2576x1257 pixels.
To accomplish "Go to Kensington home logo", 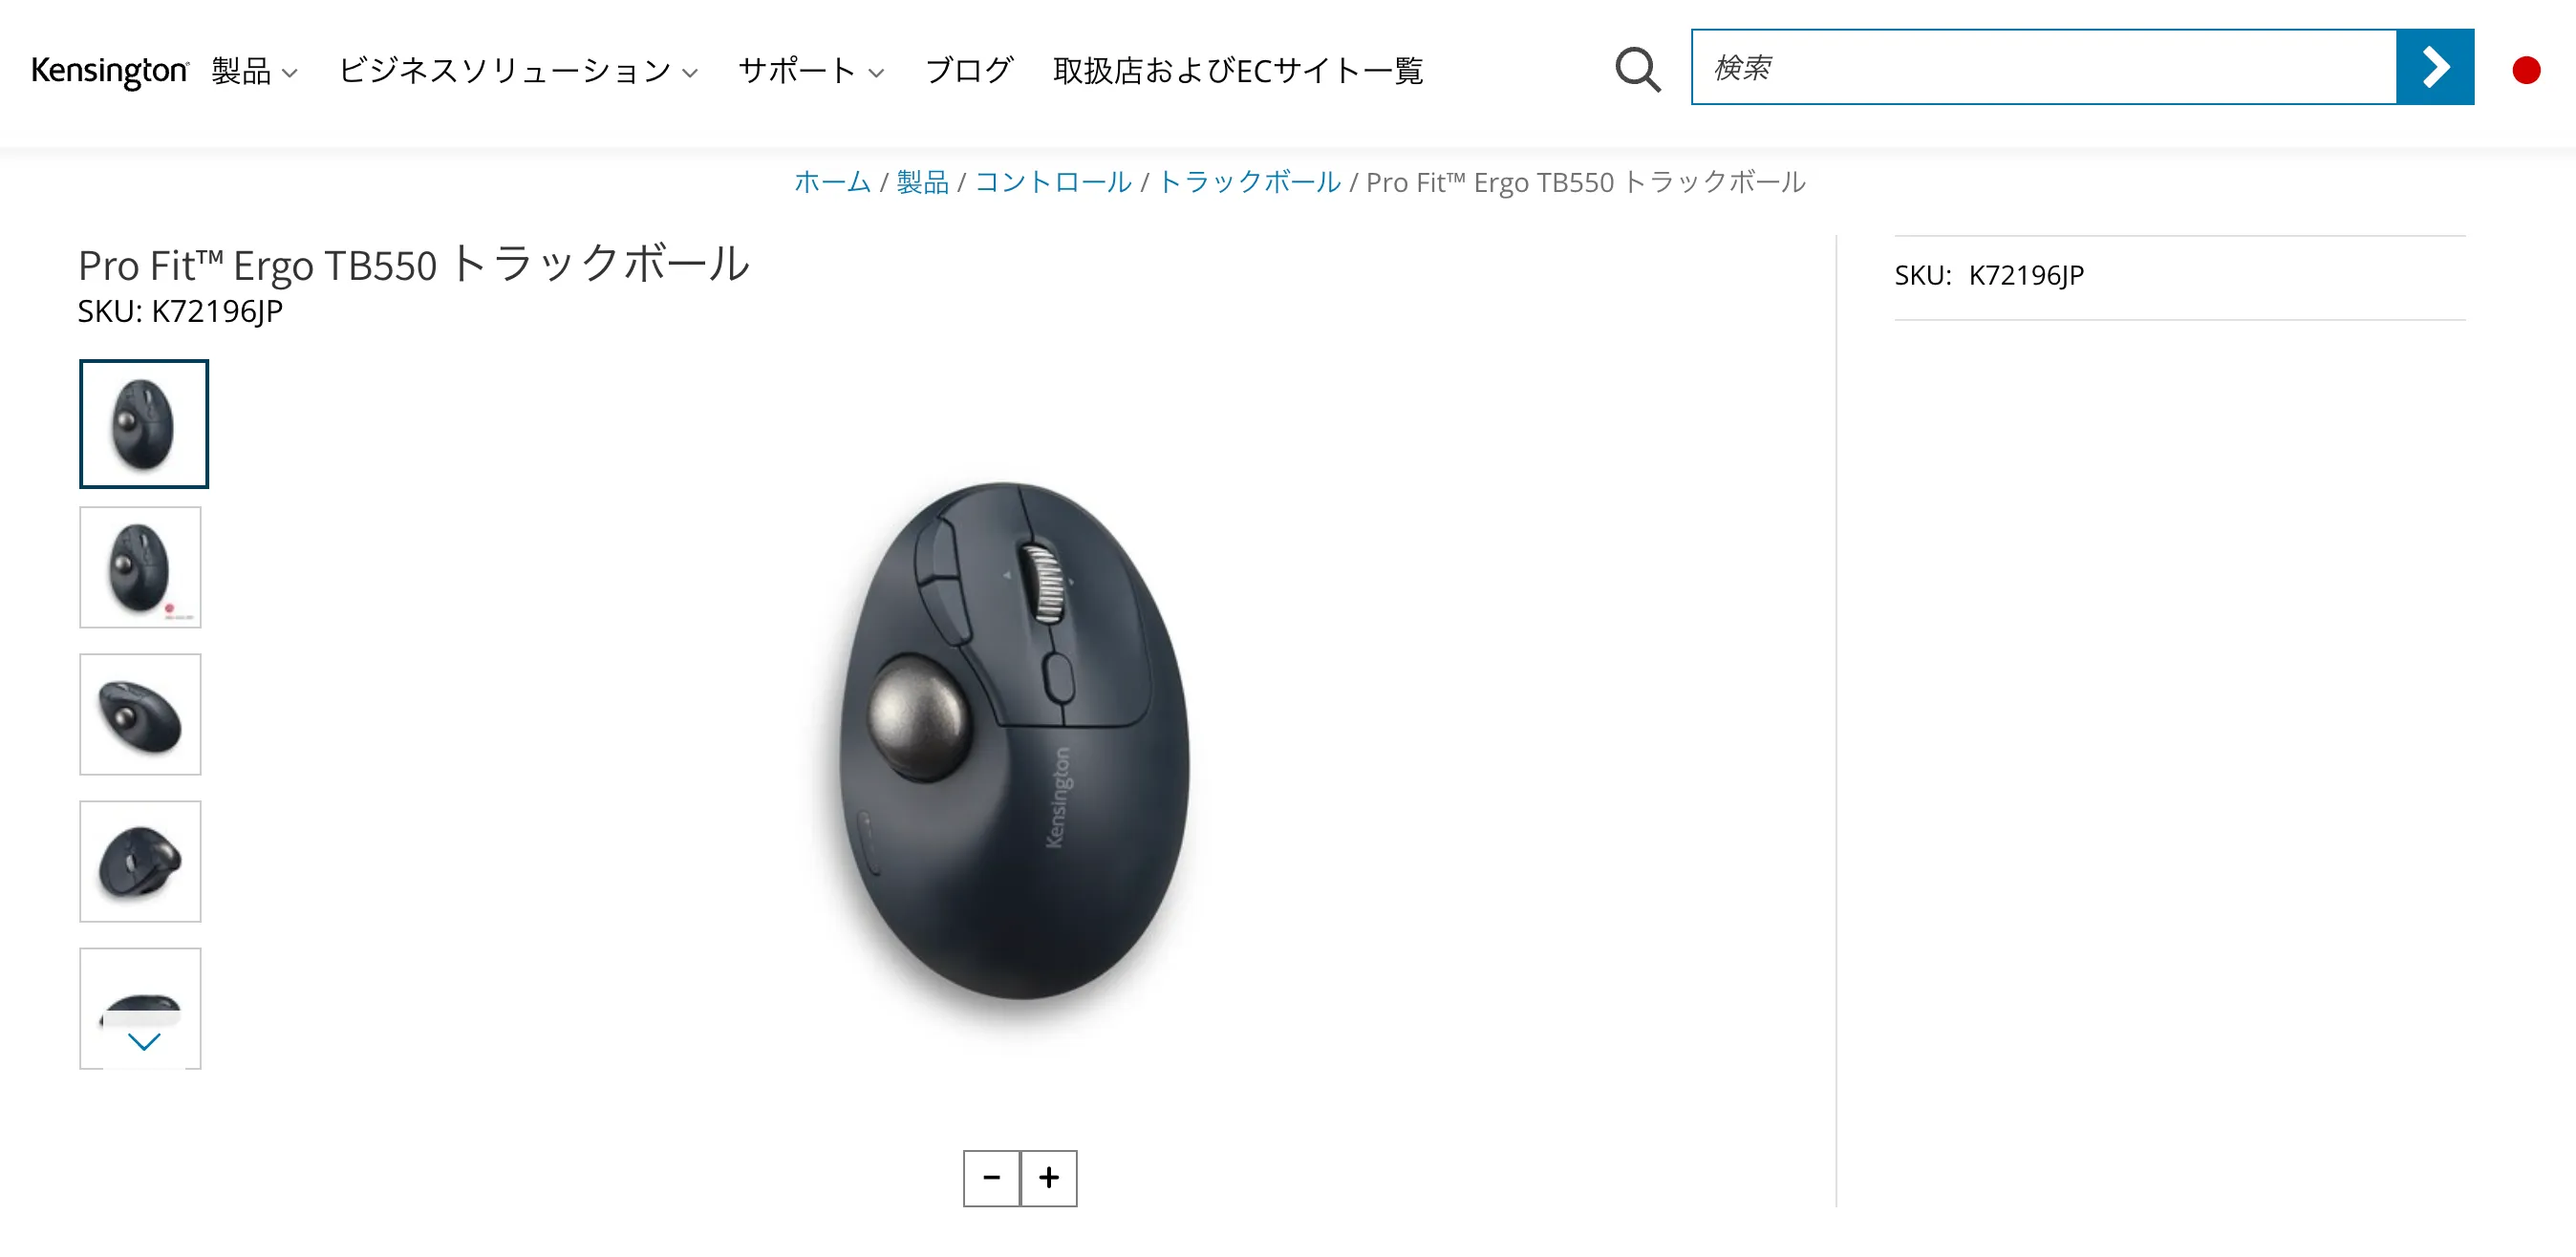I will pyautogui.click(x=110, y=70).
